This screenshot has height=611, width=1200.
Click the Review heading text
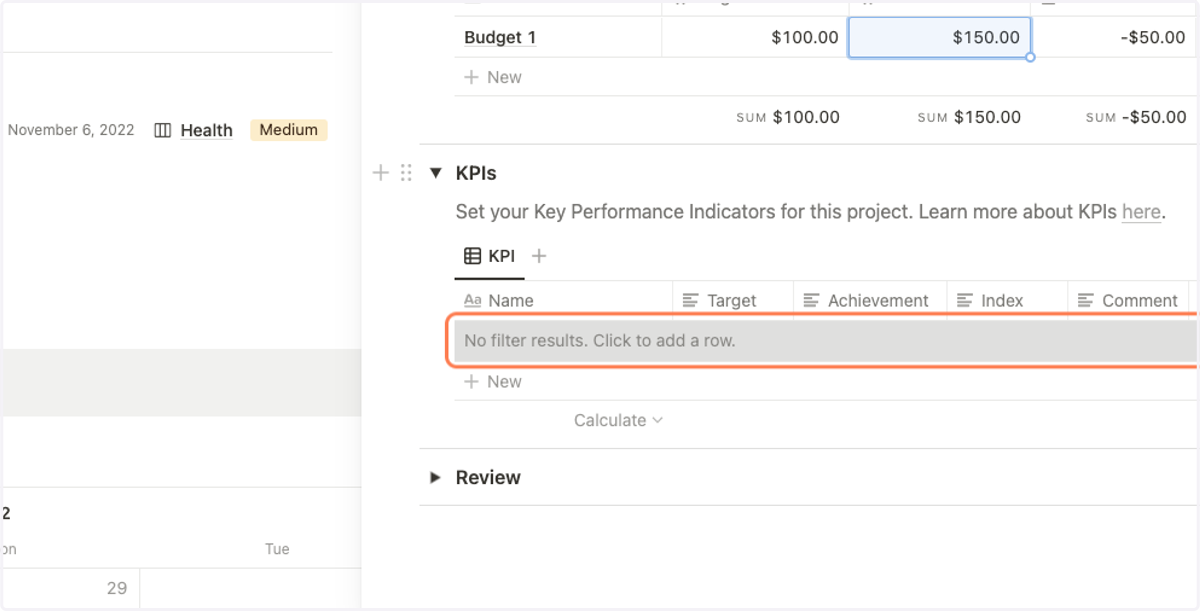[x=488, y=478]
